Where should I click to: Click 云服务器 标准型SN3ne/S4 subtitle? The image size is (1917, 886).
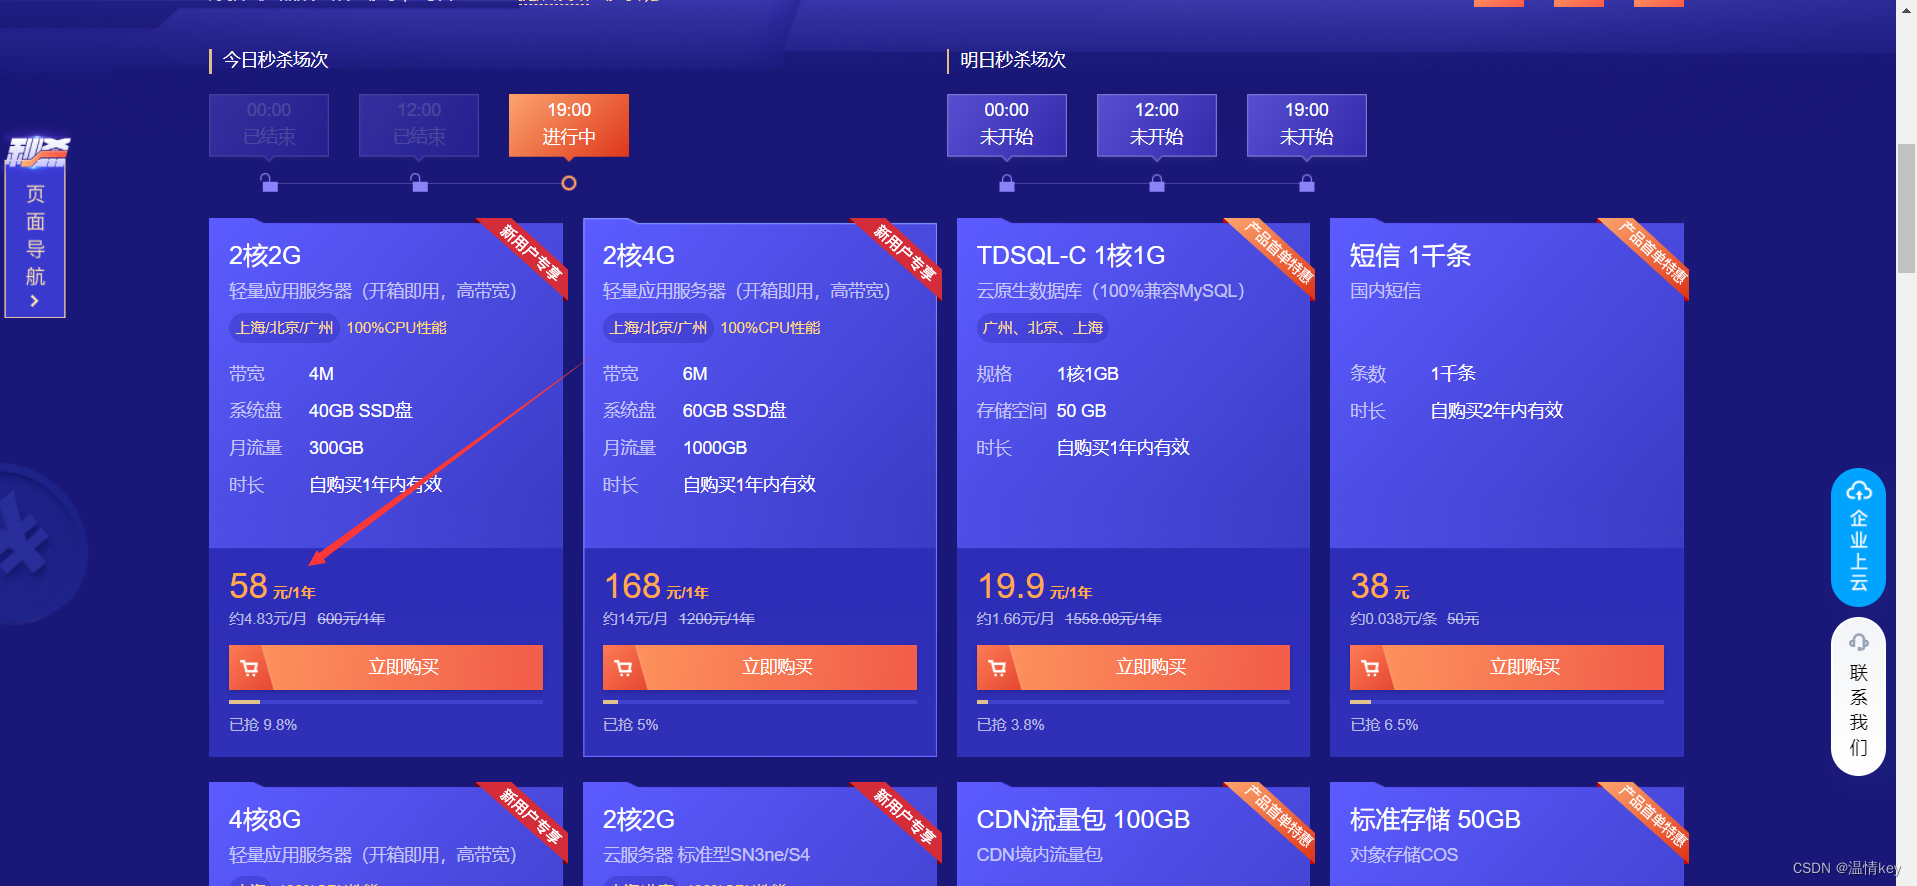[x=706, y=855]
